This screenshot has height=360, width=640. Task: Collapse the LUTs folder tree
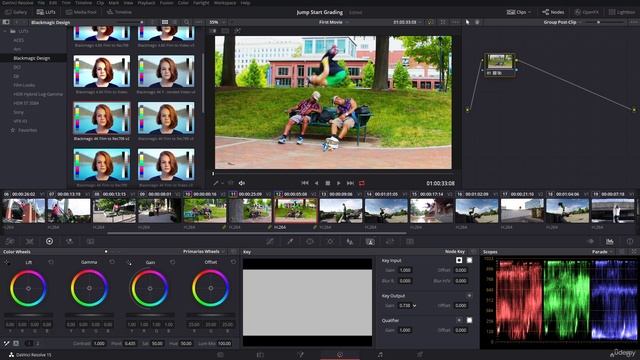point(5,31)
